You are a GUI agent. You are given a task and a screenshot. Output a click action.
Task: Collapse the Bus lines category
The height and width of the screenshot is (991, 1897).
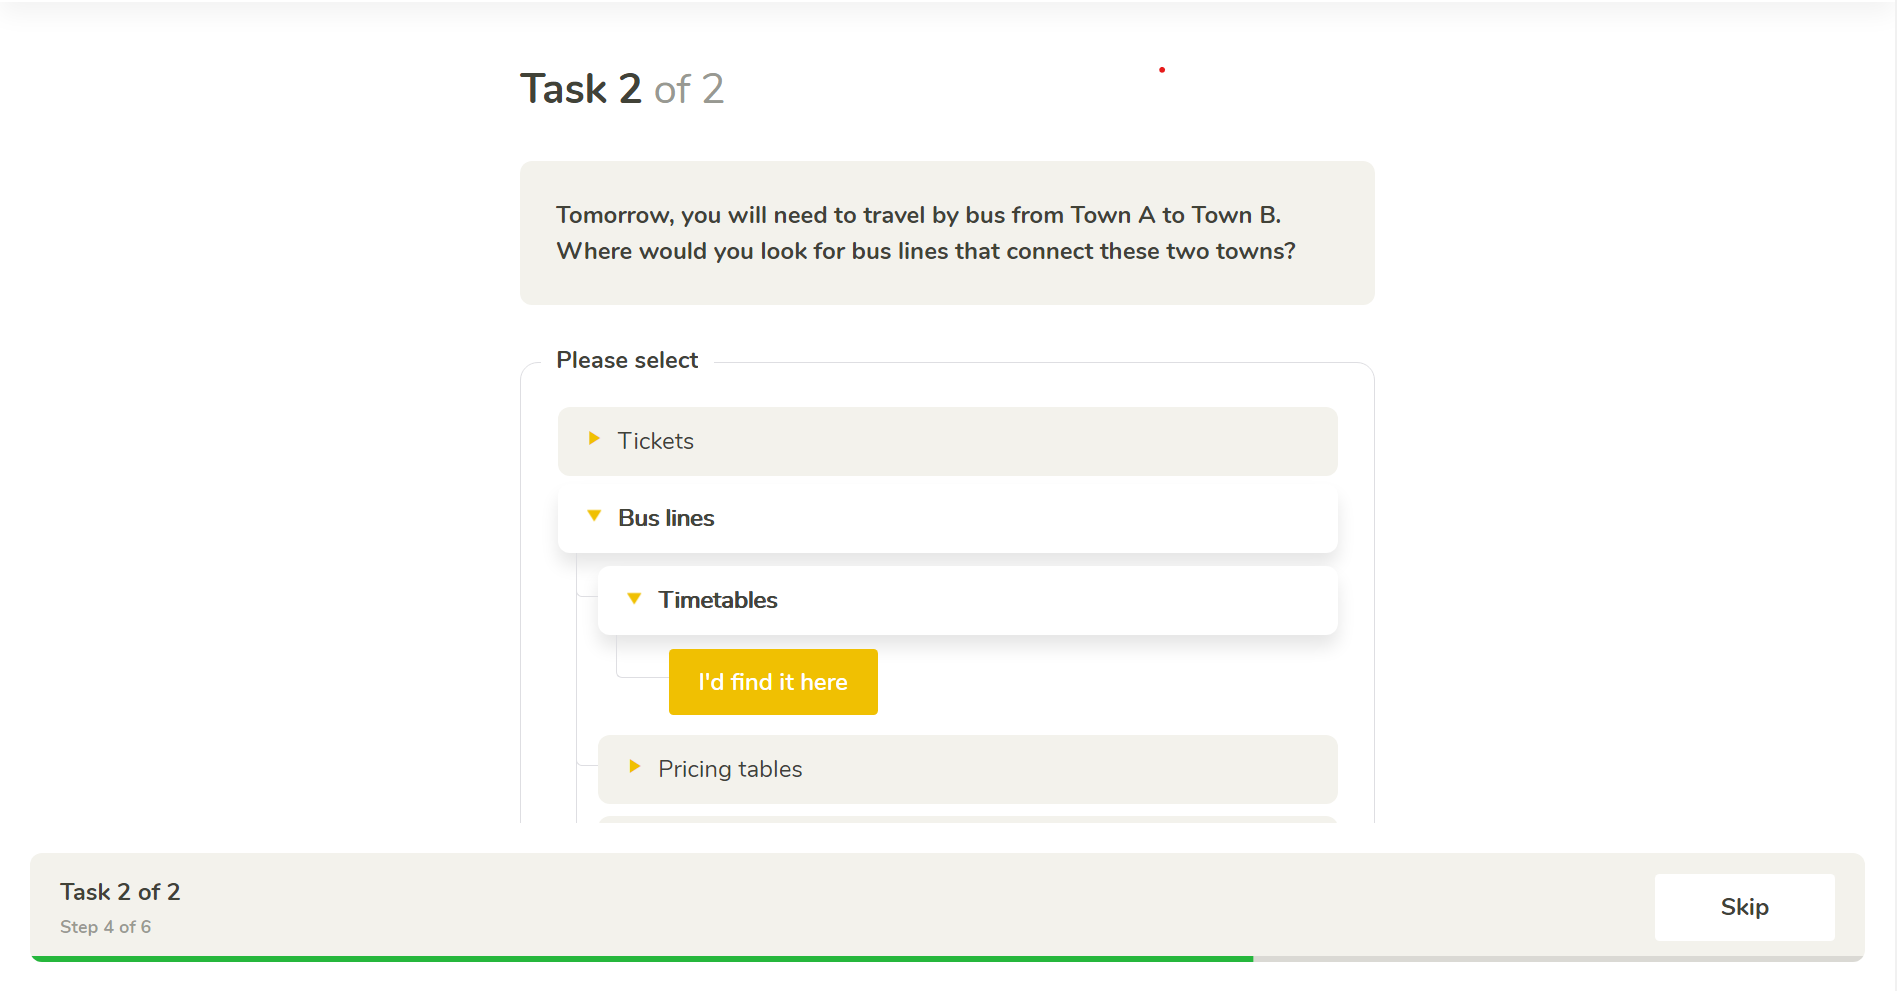point(947,518)
